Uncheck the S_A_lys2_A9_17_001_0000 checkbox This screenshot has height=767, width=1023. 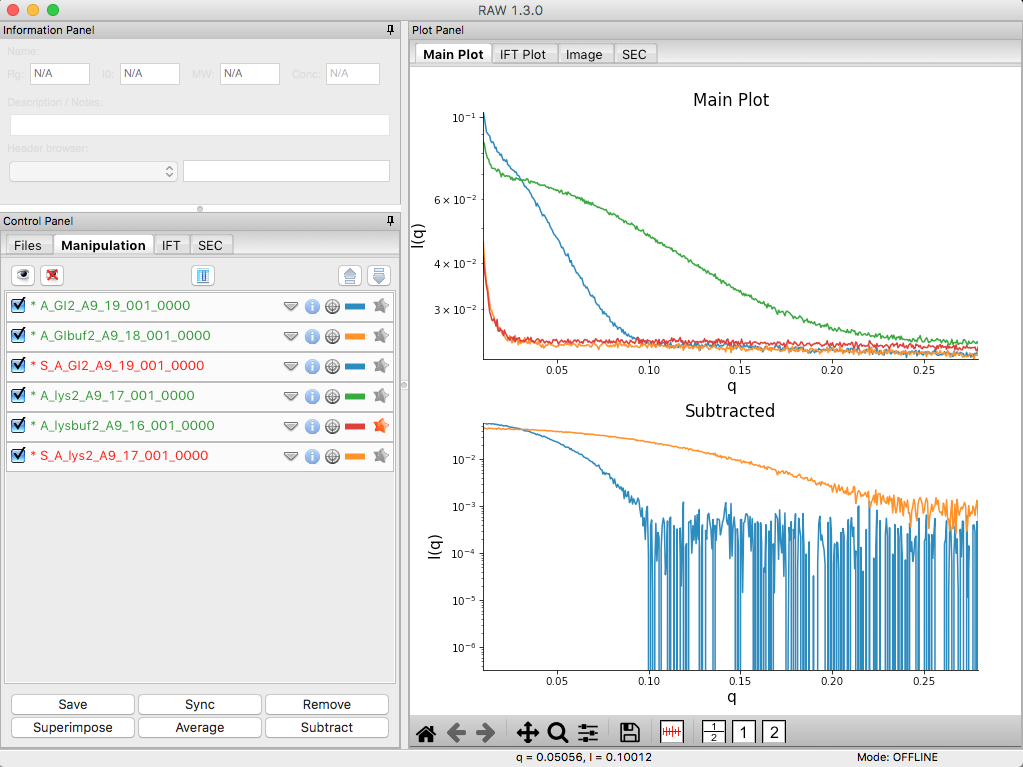pyautogui.click(x=18, y=455)
